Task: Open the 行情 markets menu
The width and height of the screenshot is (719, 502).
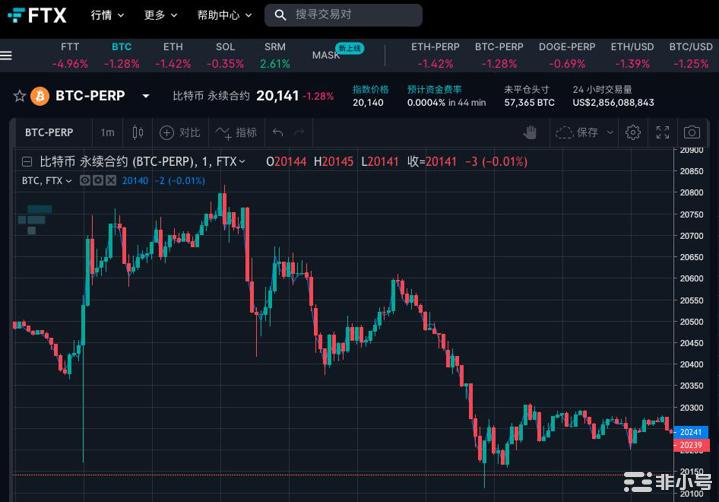Action: coord(107,15)
